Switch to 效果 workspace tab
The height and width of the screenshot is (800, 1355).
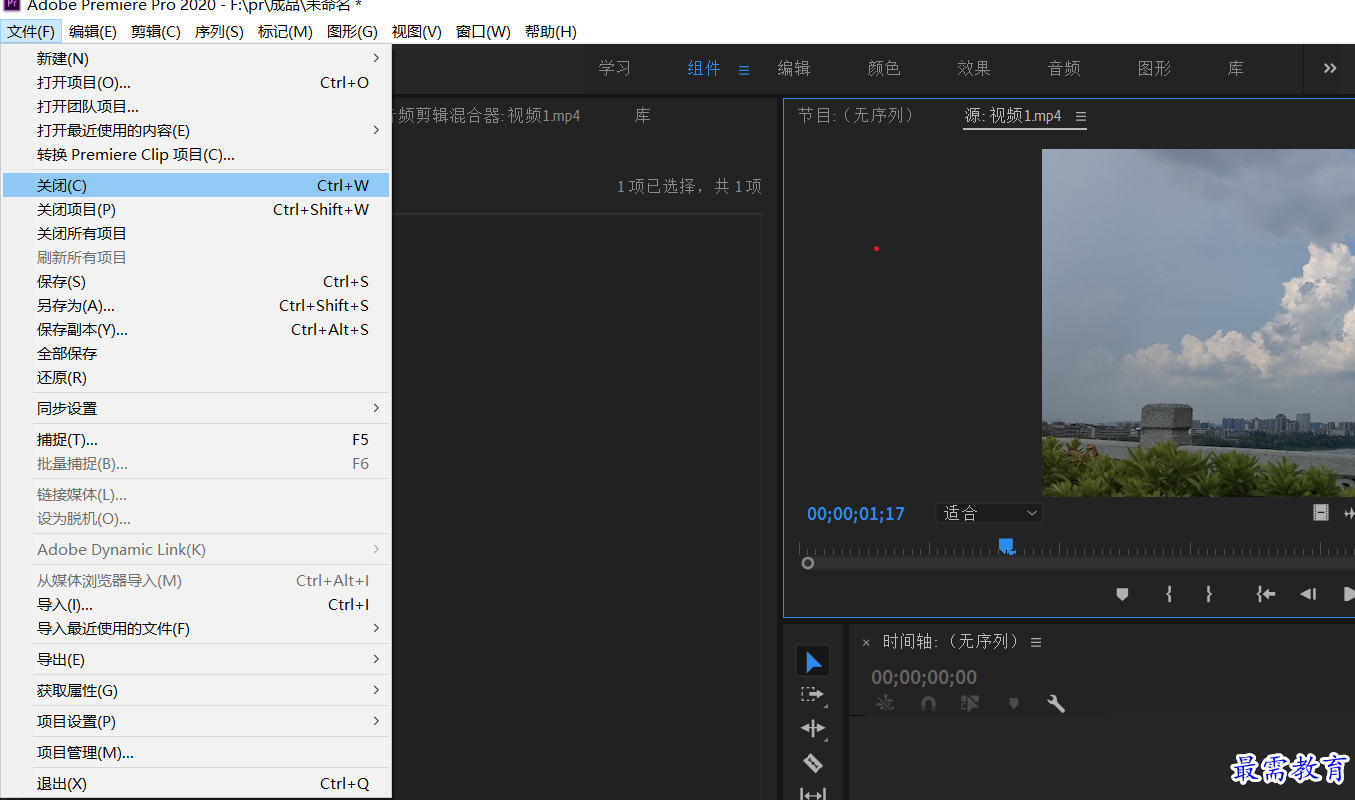974,68
